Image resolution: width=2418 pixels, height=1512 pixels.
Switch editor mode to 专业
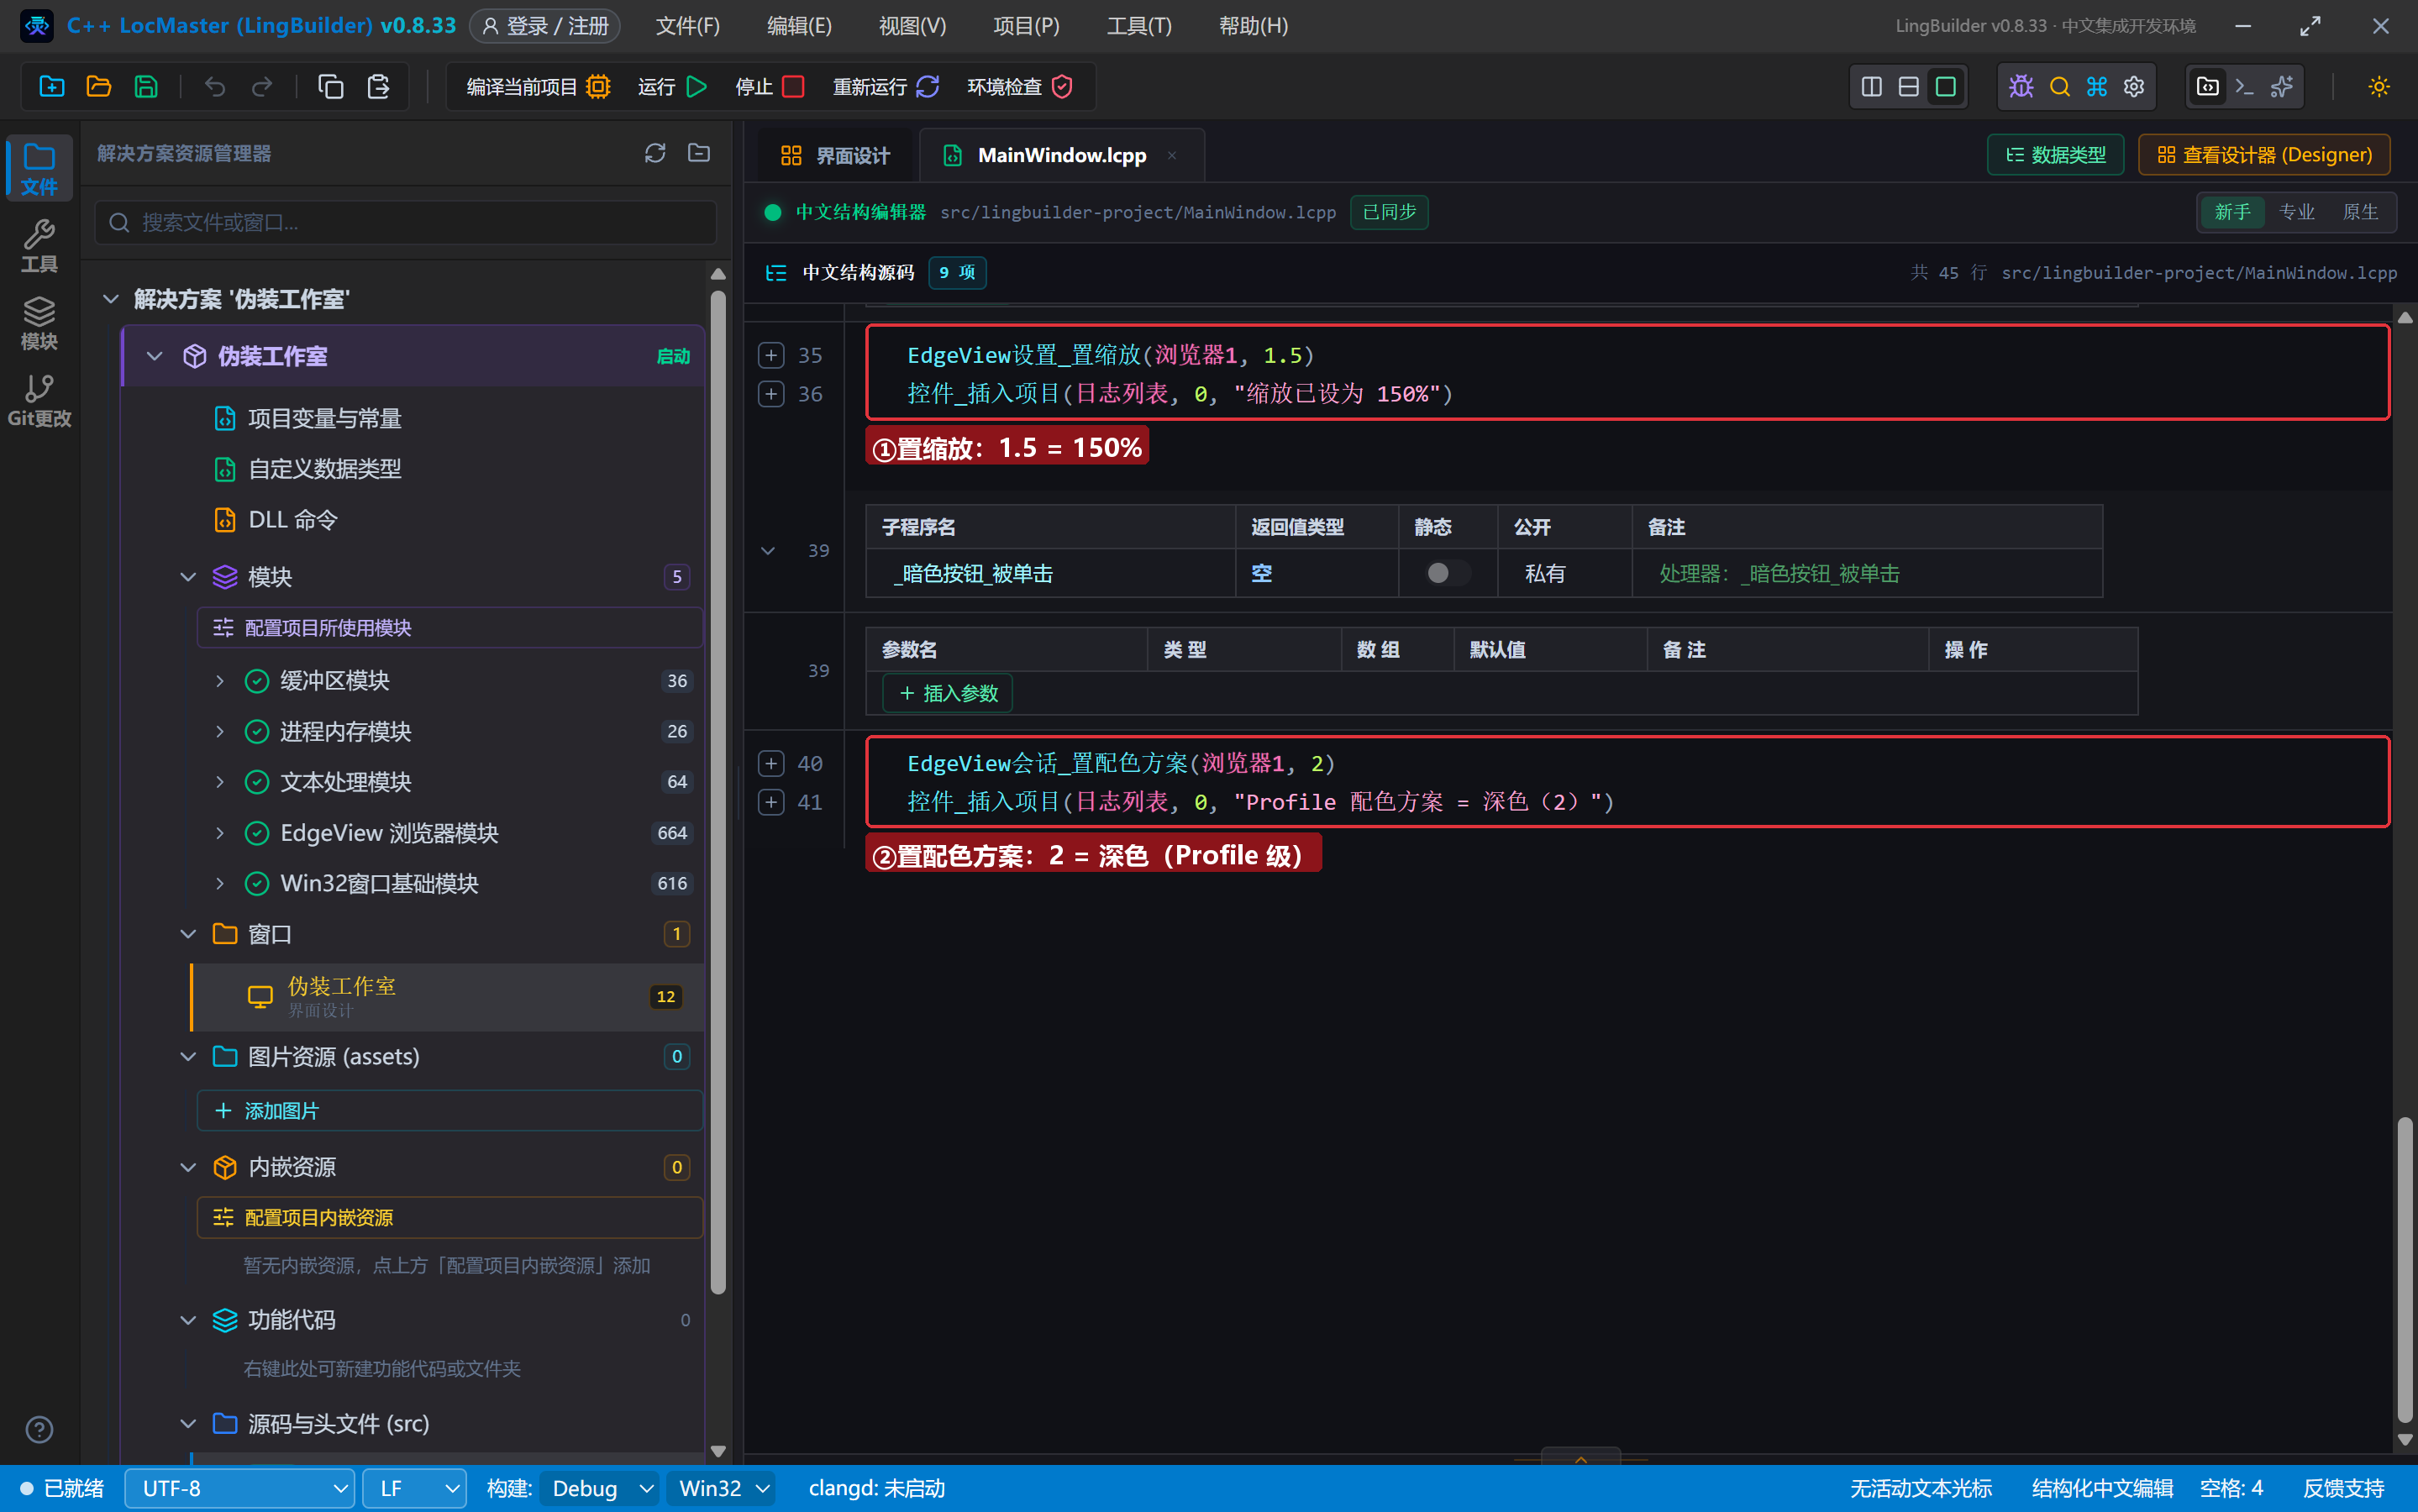(x=2296, y=212)
